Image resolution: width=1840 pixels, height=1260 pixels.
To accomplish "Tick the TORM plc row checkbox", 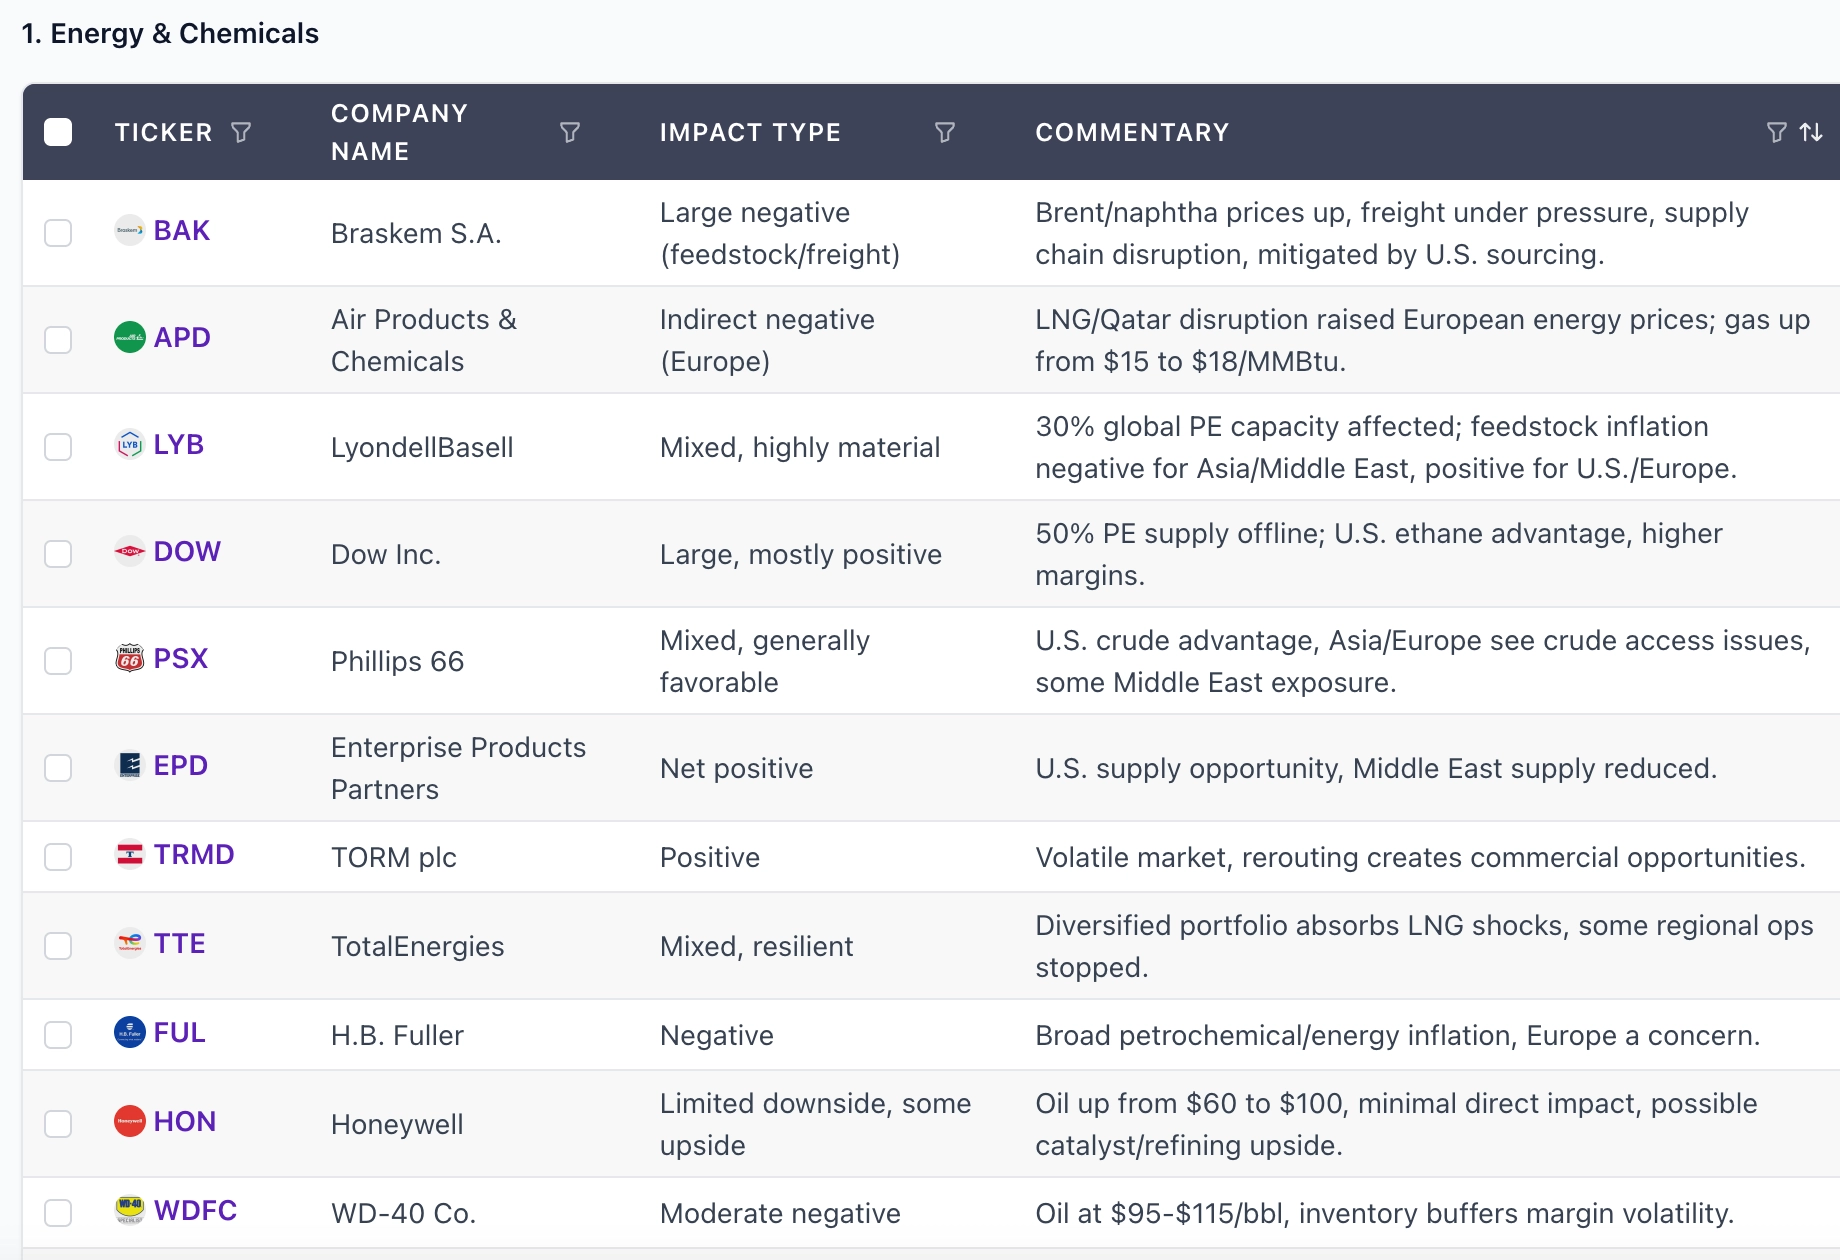I will point(58,857).
